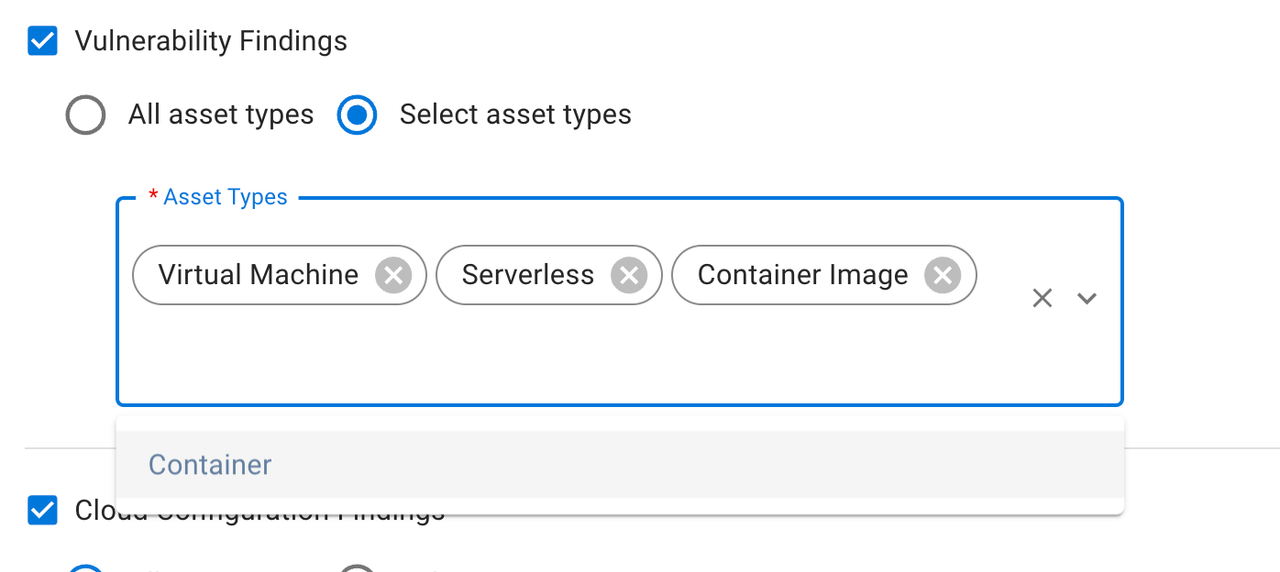Click the Container Image chip label

802,275
